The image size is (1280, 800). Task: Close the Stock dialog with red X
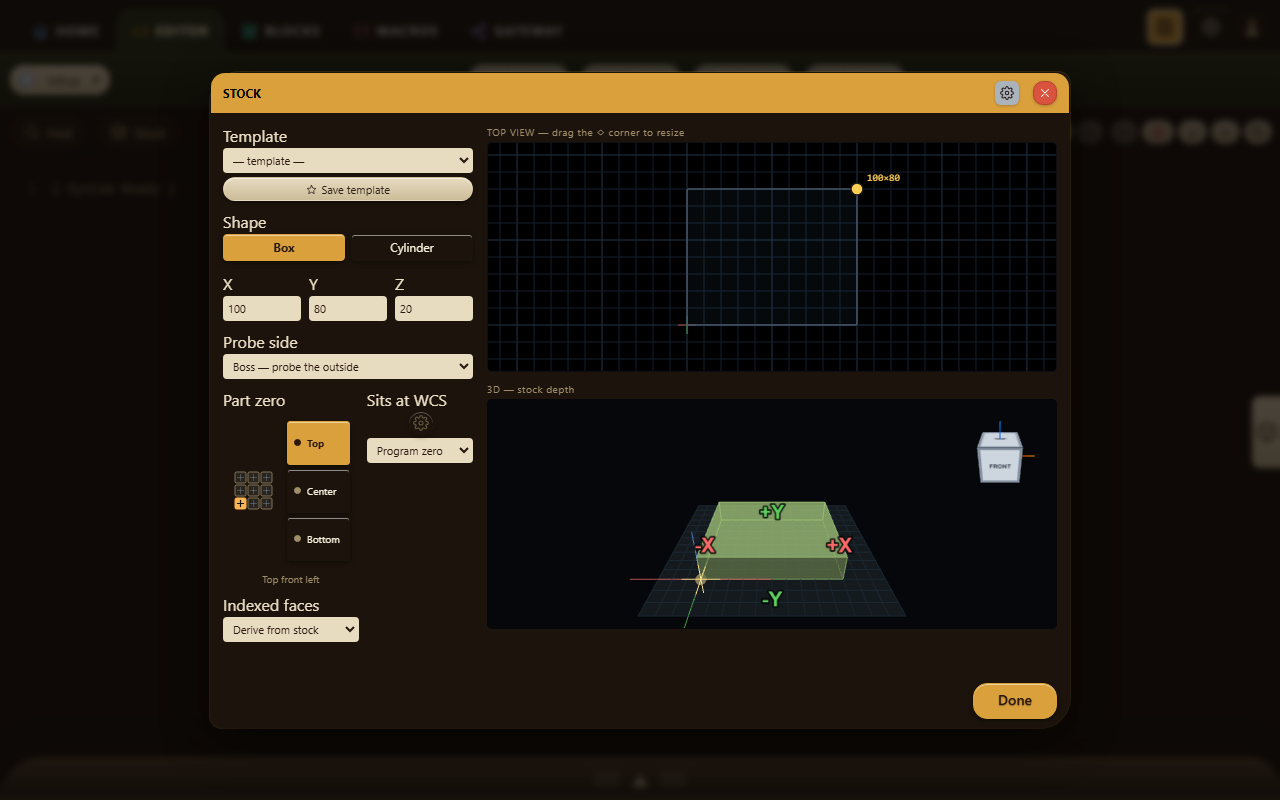click(x=1045, y=93)
